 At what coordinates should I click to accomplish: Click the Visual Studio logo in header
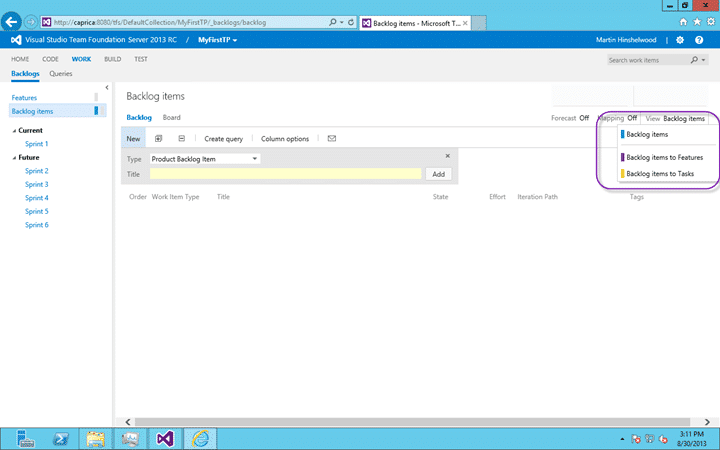coord(16,40)
